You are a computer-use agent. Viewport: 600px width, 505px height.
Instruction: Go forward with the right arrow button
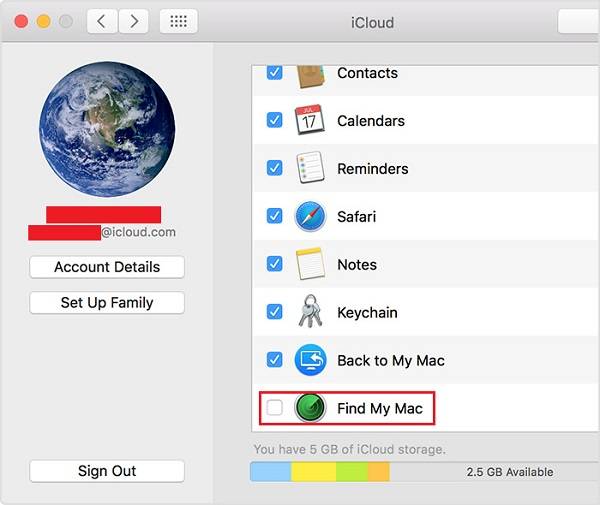point(134,21)
